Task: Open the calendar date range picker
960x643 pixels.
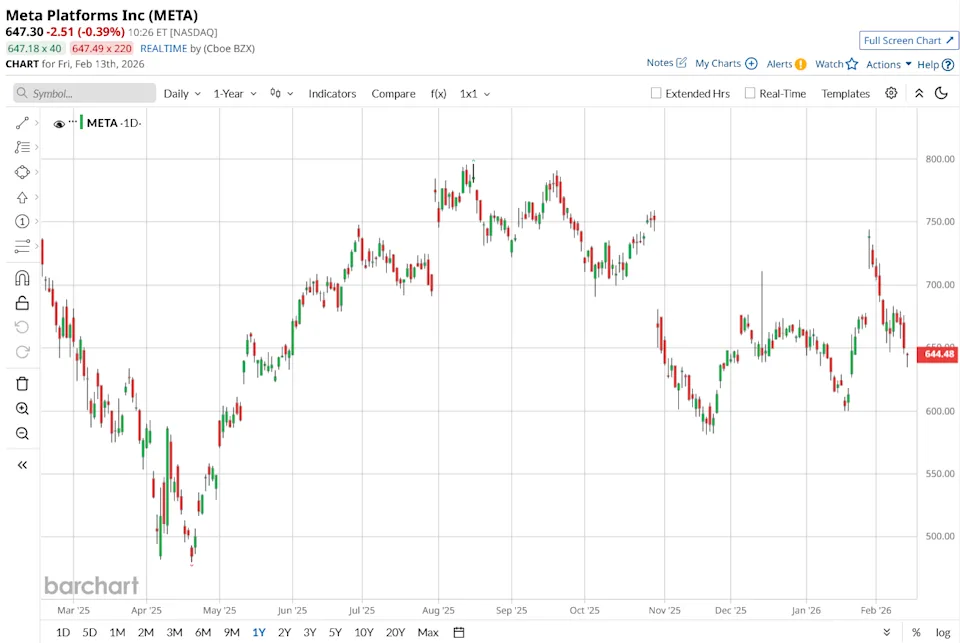Action: pyautogui.click(x=459, y=632)
